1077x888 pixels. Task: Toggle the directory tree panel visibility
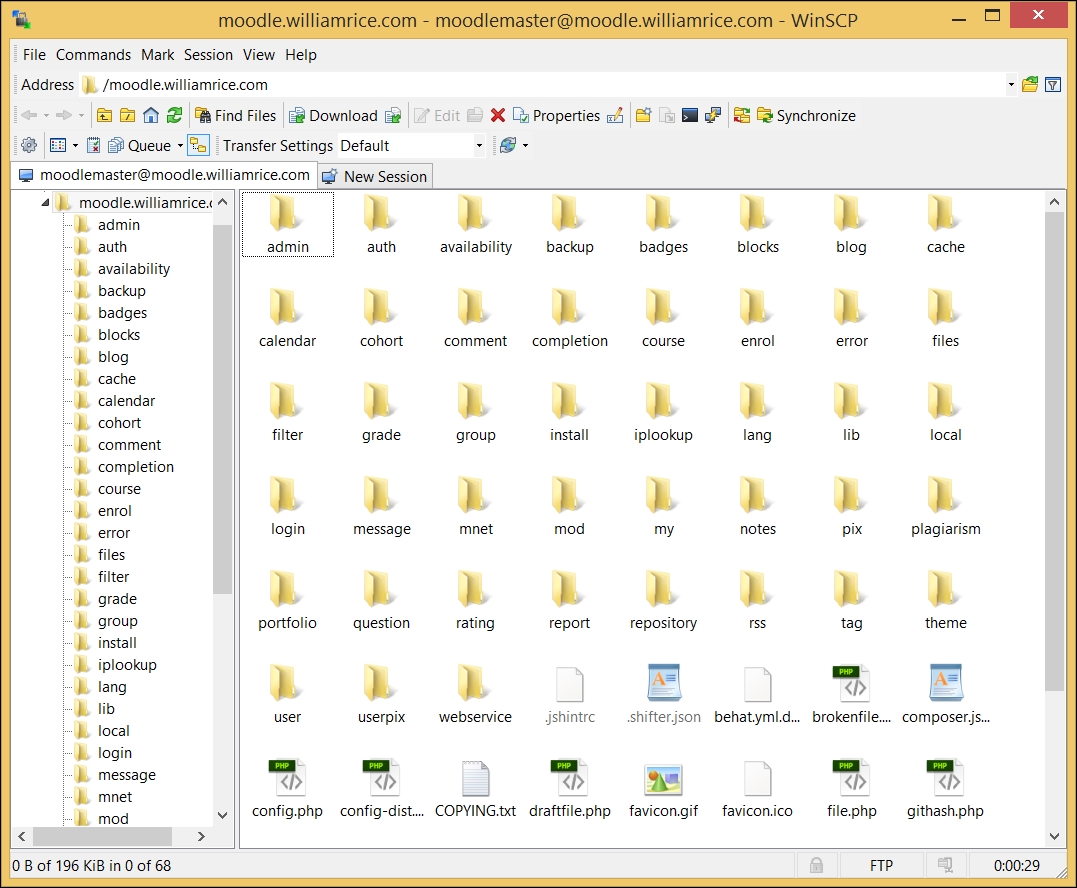coord(199,146)
